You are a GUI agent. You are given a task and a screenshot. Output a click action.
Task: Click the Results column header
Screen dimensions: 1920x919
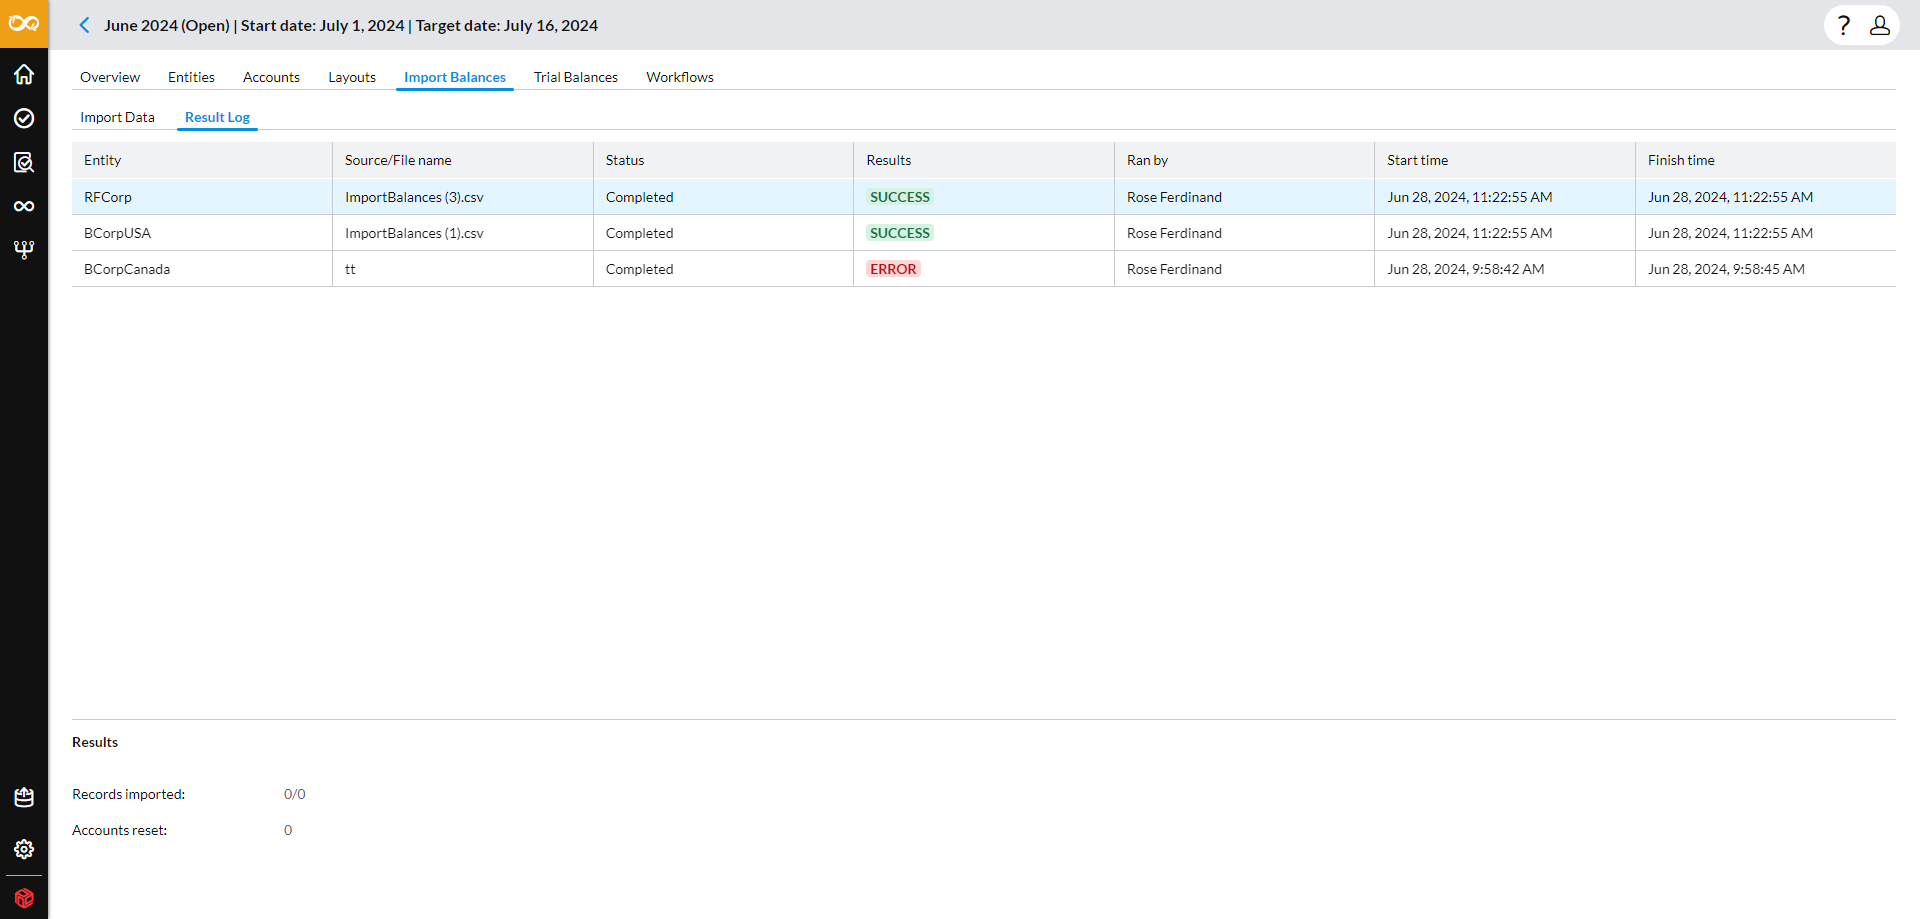pos(984,160)
